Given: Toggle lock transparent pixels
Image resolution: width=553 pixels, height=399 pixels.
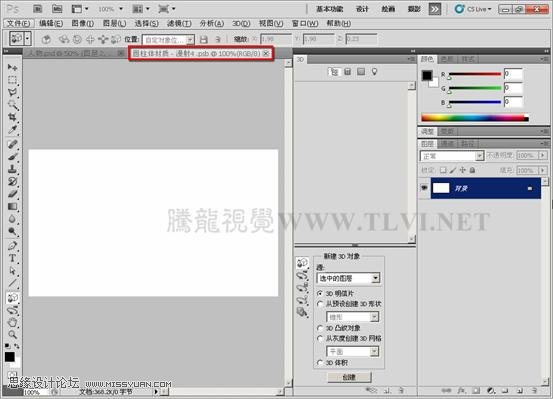Looking at the screenshot, I should (443, 170).
